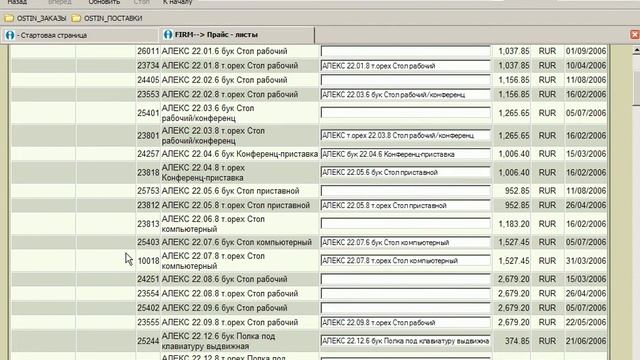Click the empty input field in row 25753
This screenshot has width=640, height=360.
point(405,191)
